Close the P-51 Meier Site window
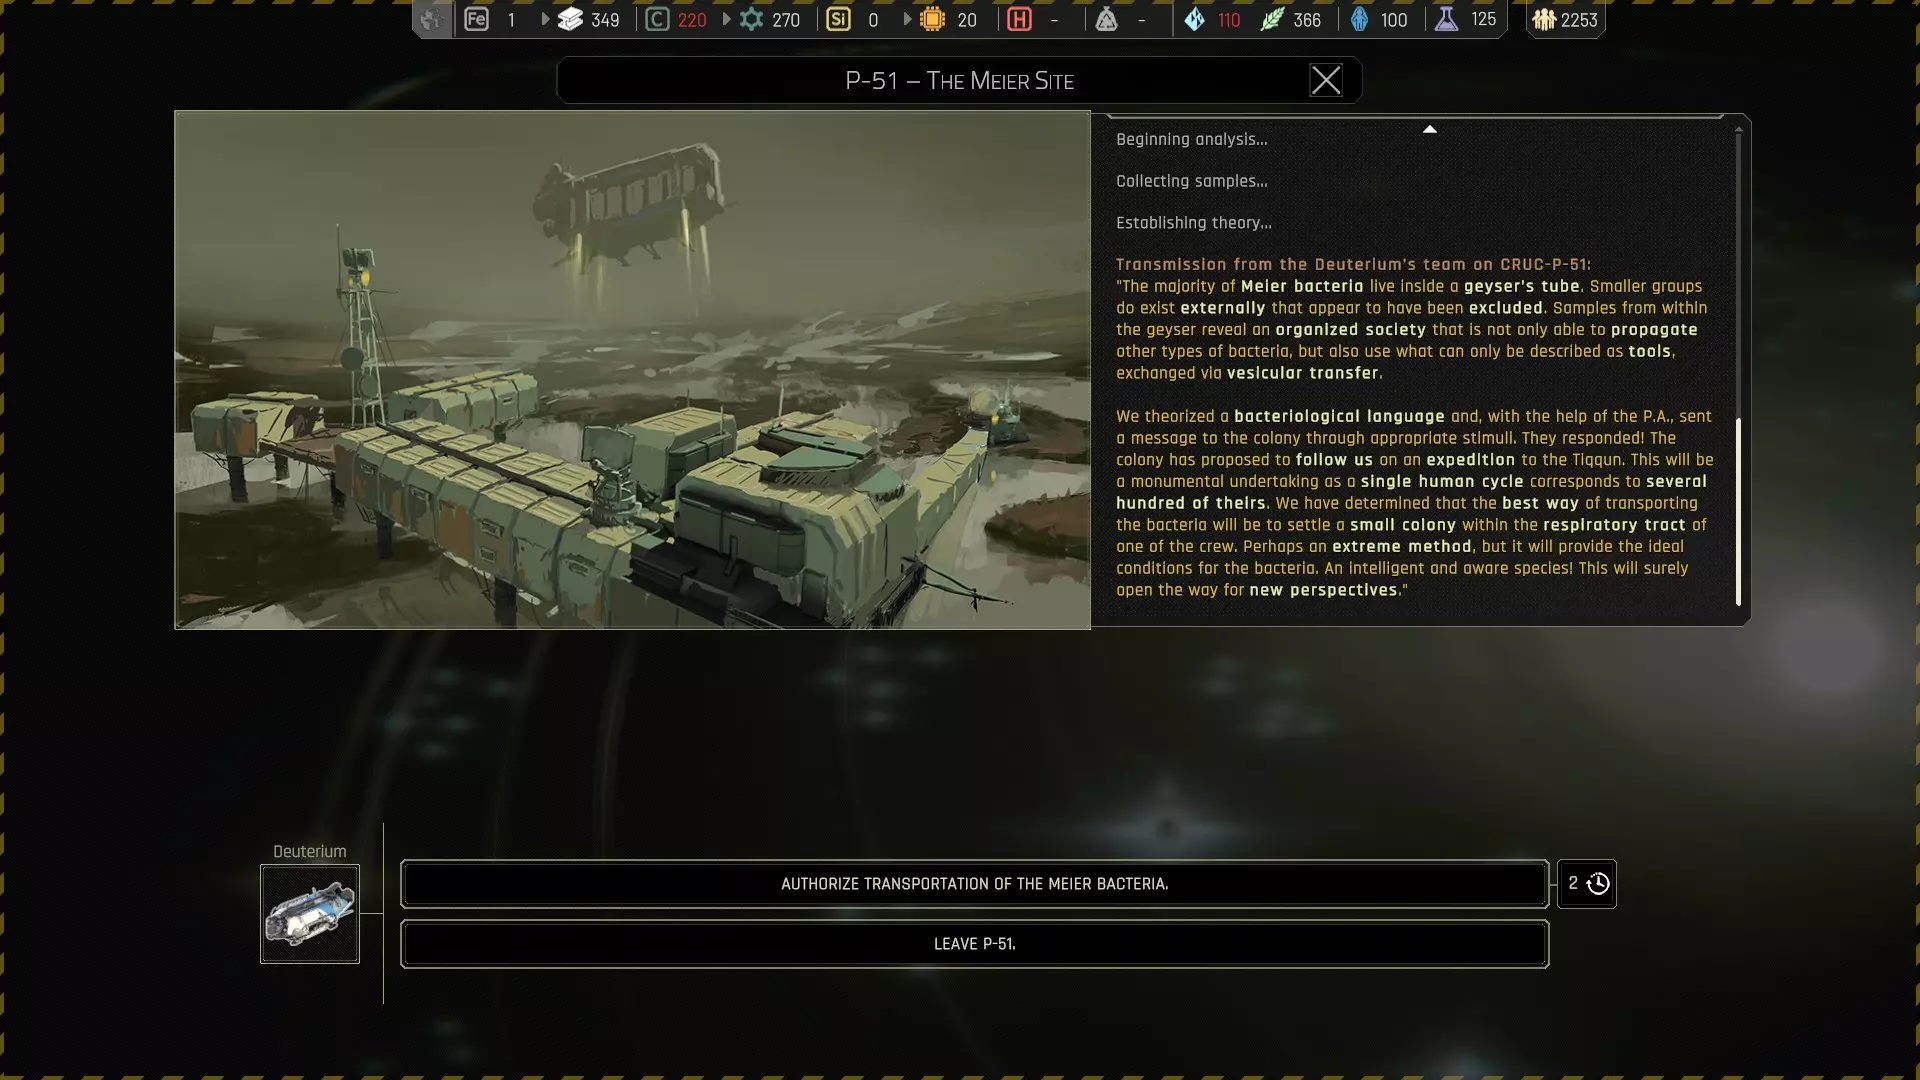 pyautogui.click(x=1325, y=80)
